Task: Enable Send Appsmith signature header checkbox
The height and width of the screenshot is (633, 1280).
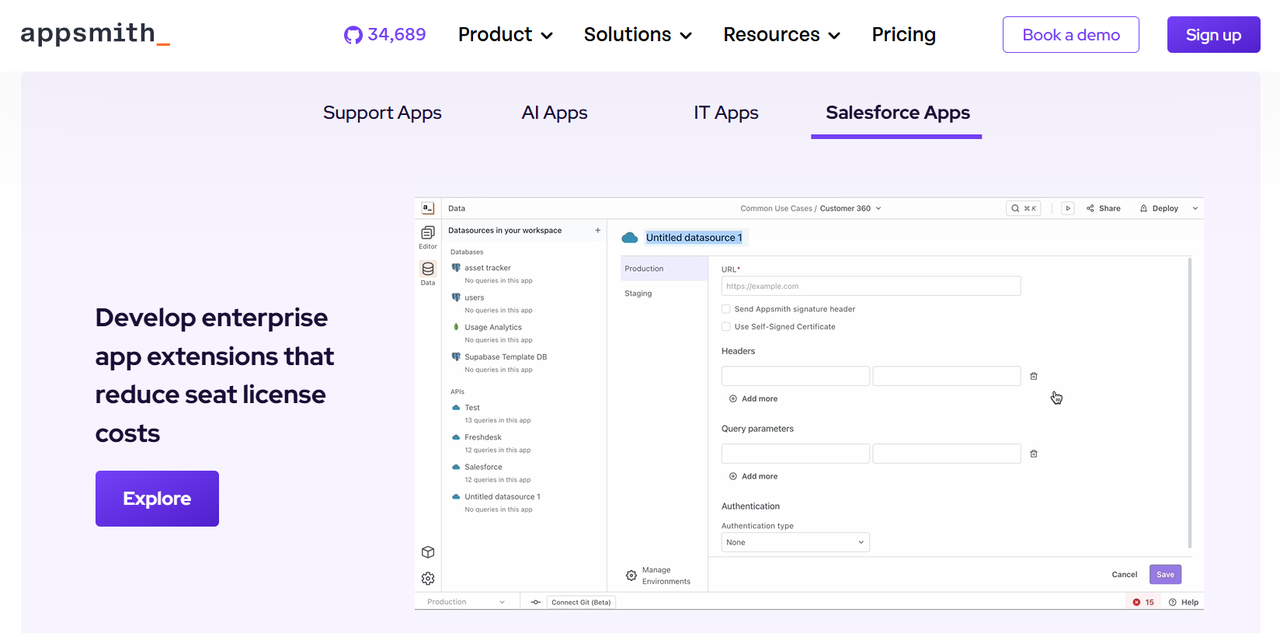Action: click(x=726, y=309)
